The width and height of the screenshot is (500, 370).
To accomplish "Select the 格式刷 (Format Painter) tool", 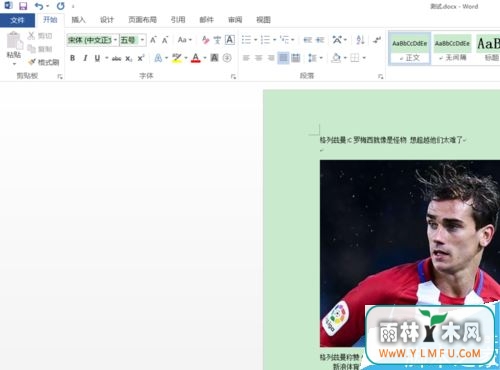I will pos(44,62).
